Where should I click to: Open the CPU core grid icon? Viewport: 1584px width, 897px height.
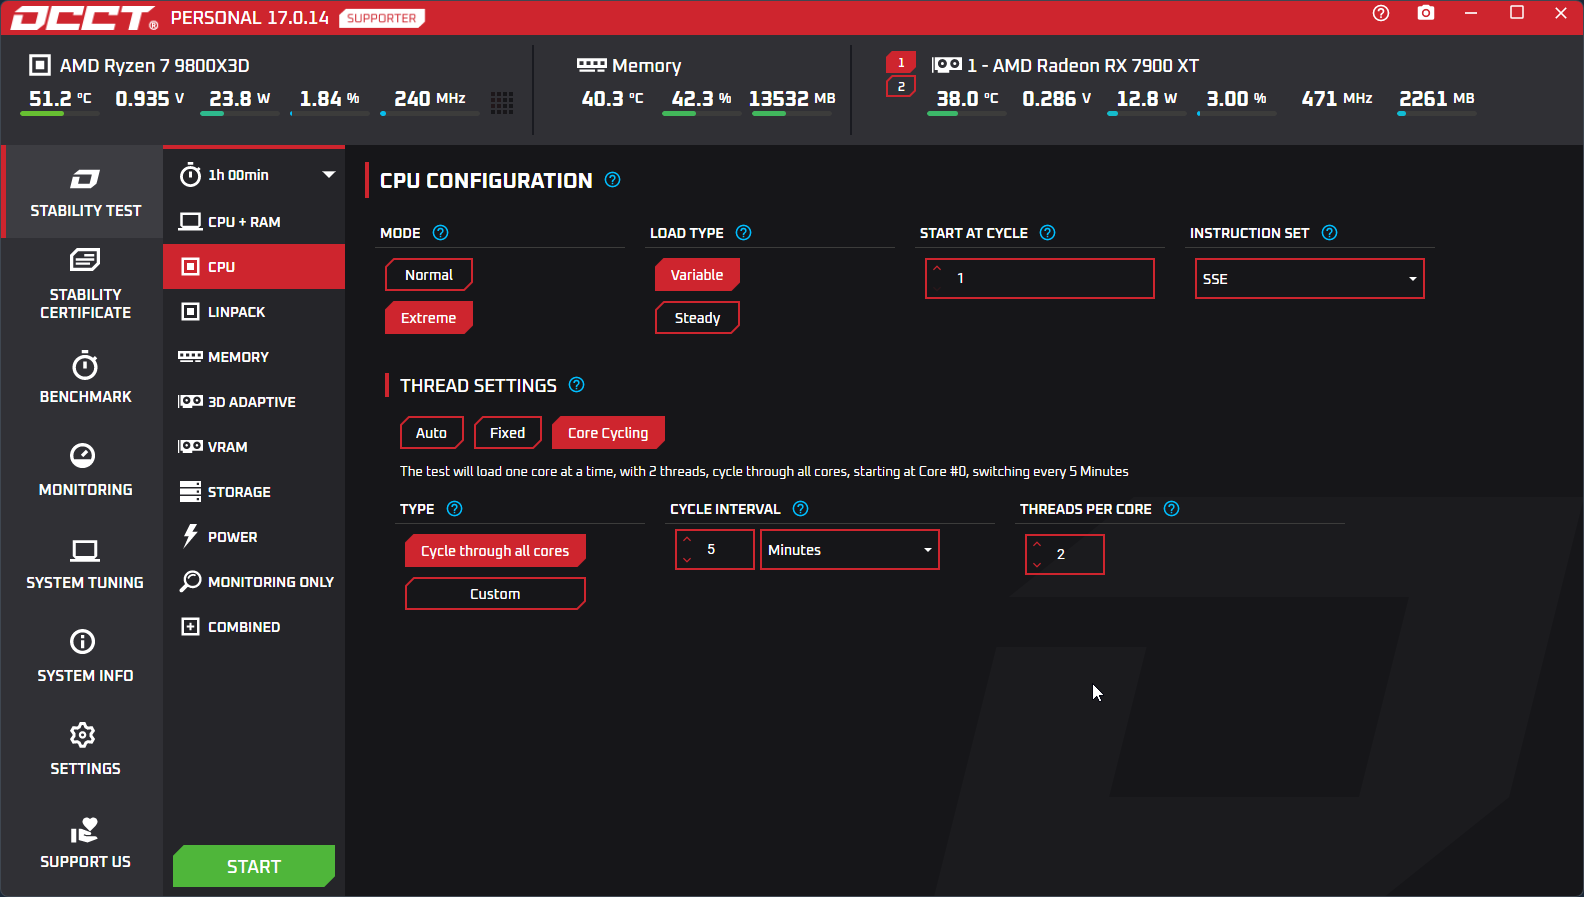click(x=502, y=102)
